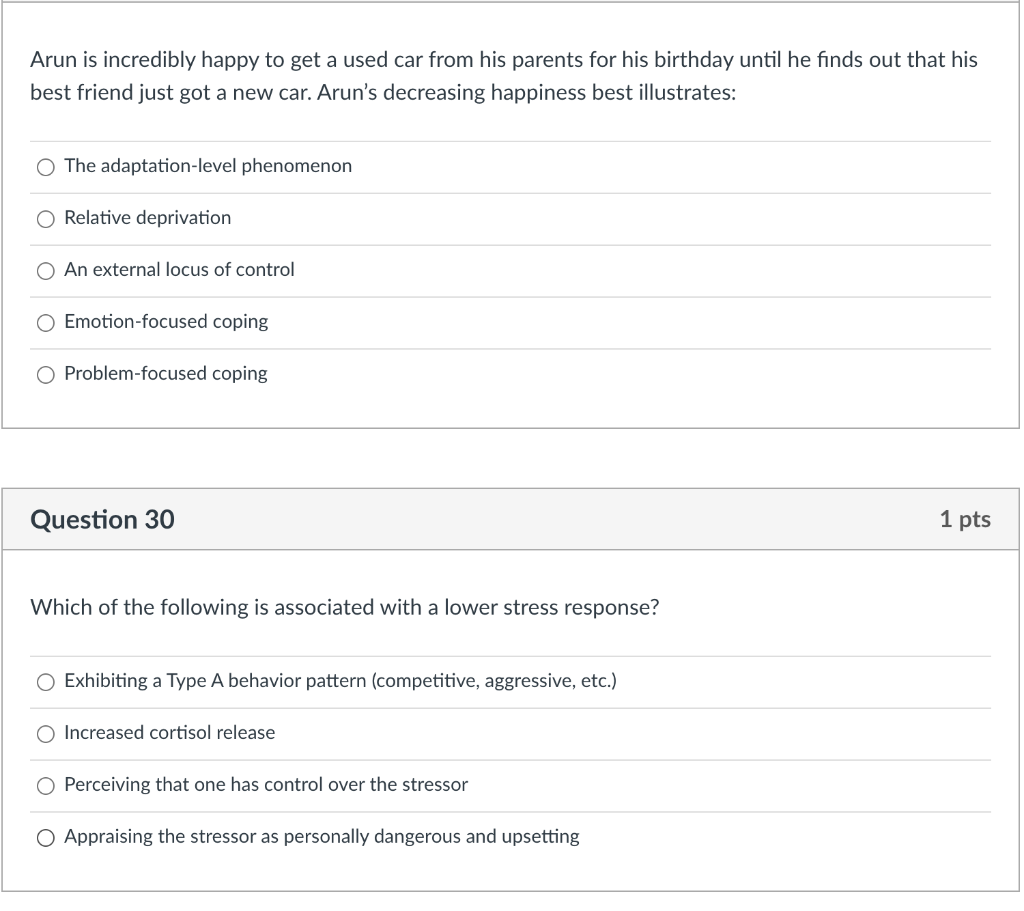Click the 'Problem-focused coping' answer label text
Viewport: 1024px width, 911px height.
pyautogui.click(x=166, y=374)
